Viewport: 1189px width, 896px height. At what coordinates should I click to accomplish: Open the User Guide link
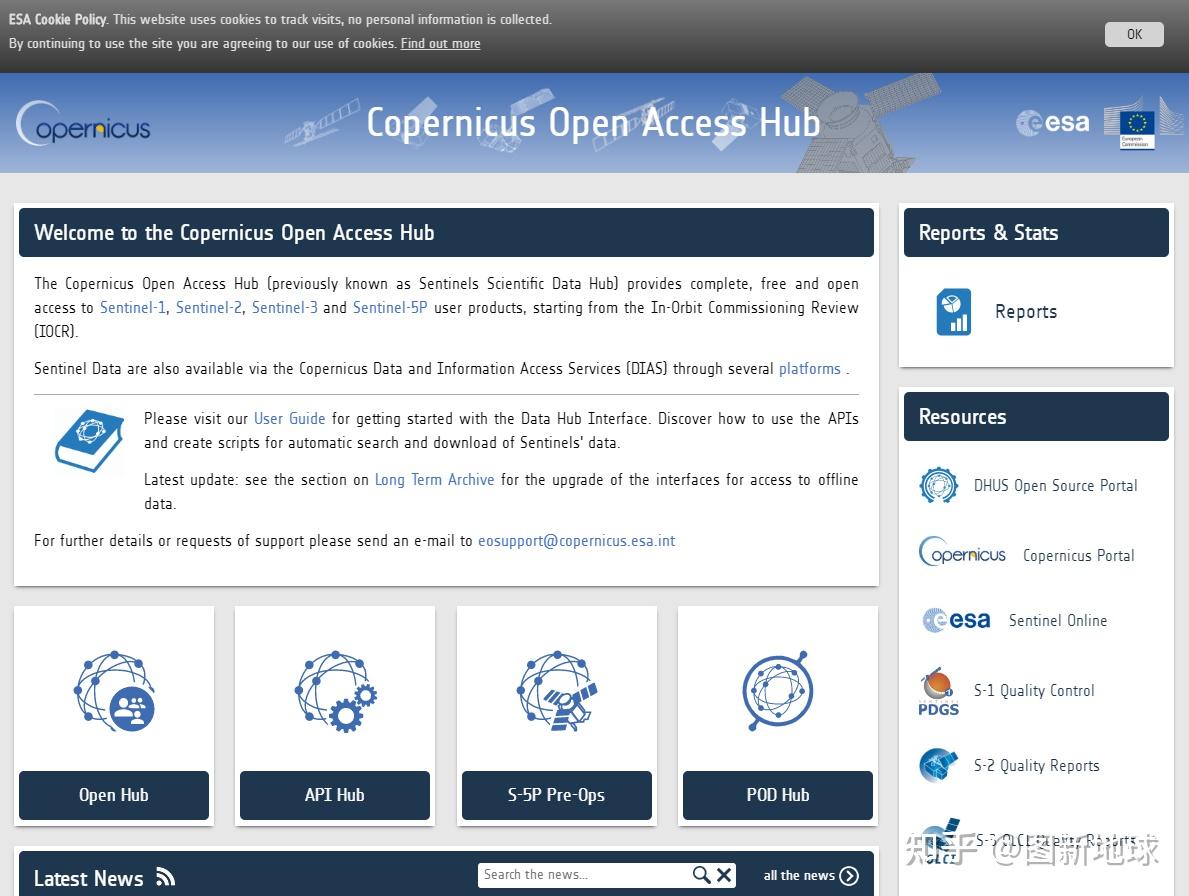tap(290, 418)
